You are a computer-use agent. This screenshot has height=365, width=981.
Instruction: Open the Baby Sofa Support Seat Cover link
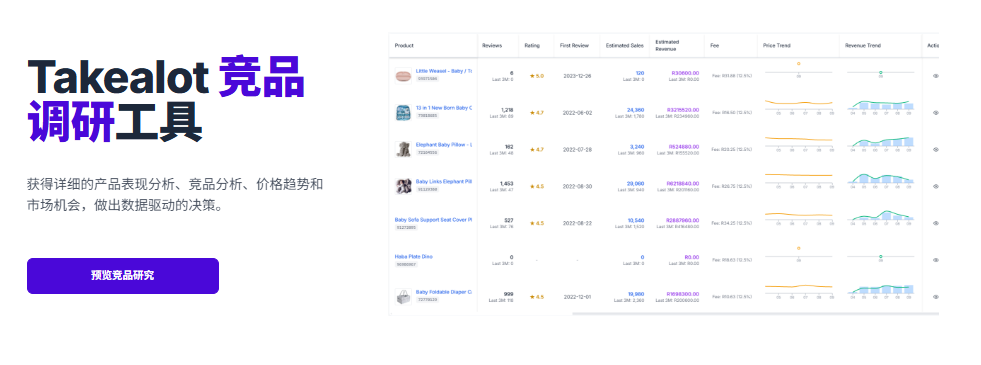(433, 220)
